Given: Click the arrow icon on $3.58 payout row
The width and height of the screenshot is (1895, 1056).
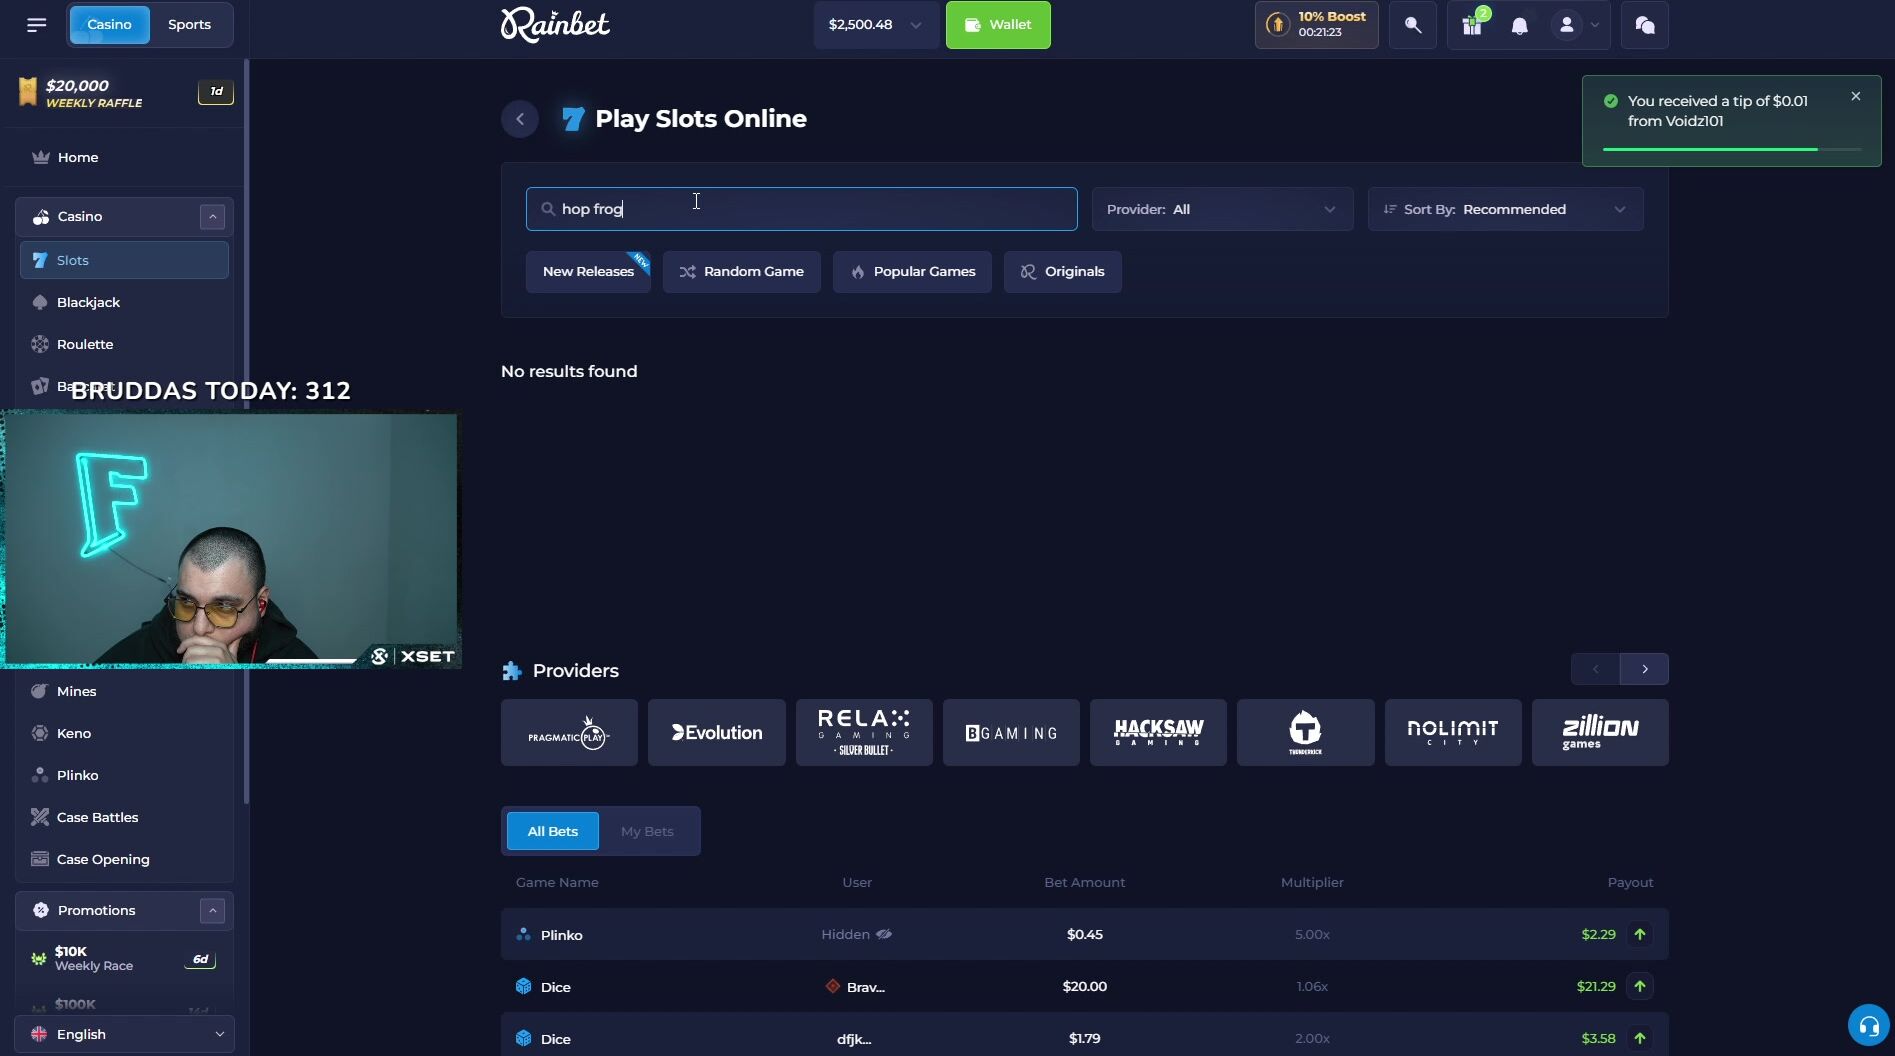Looking at the screenshot, I should [x=1640, y=1039].
